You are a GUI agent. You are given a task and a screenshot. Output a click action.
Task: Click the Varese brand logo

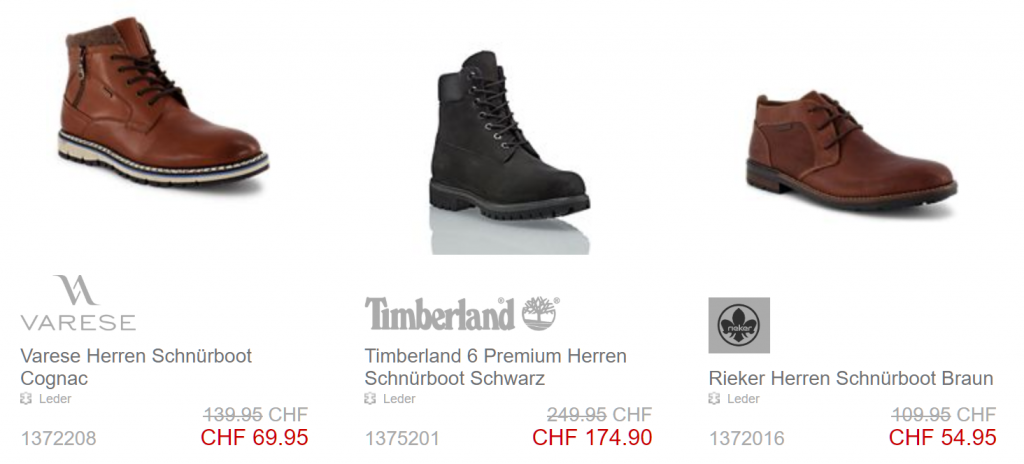[x=78, y=303]
